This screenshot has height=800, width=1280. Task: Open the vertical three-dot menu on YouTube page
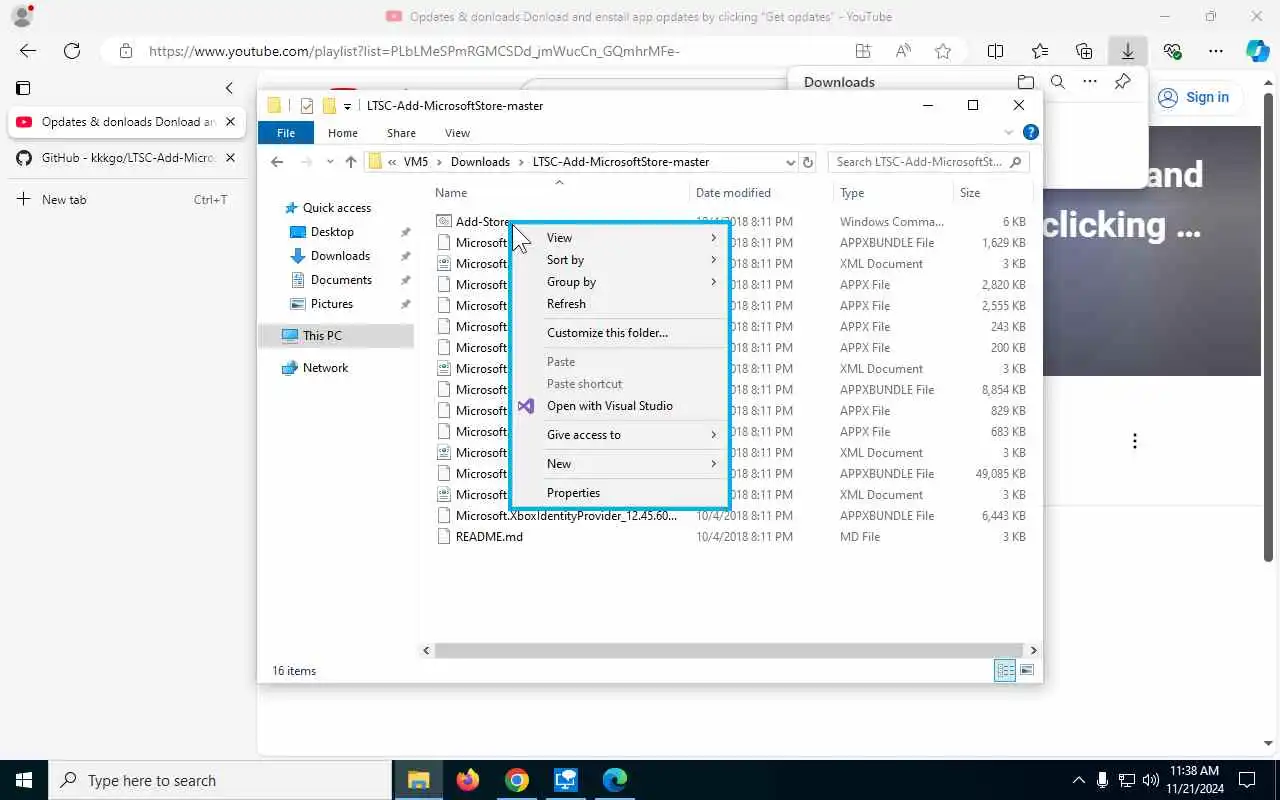[x=1134, y=441]
